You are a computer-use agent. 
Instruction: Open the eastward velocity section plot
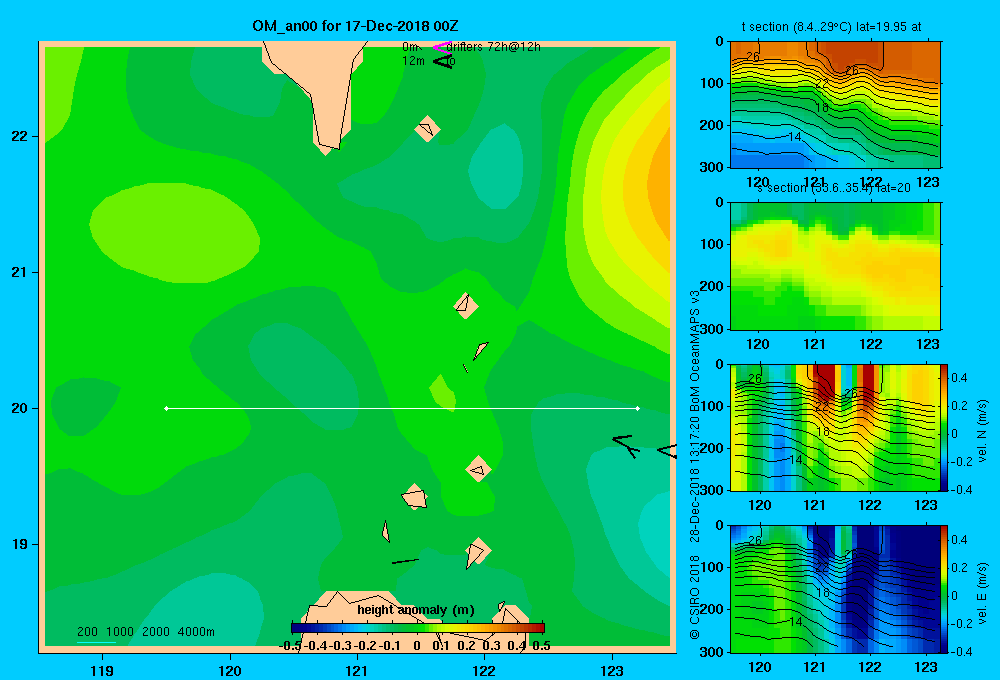pos(835,589)
